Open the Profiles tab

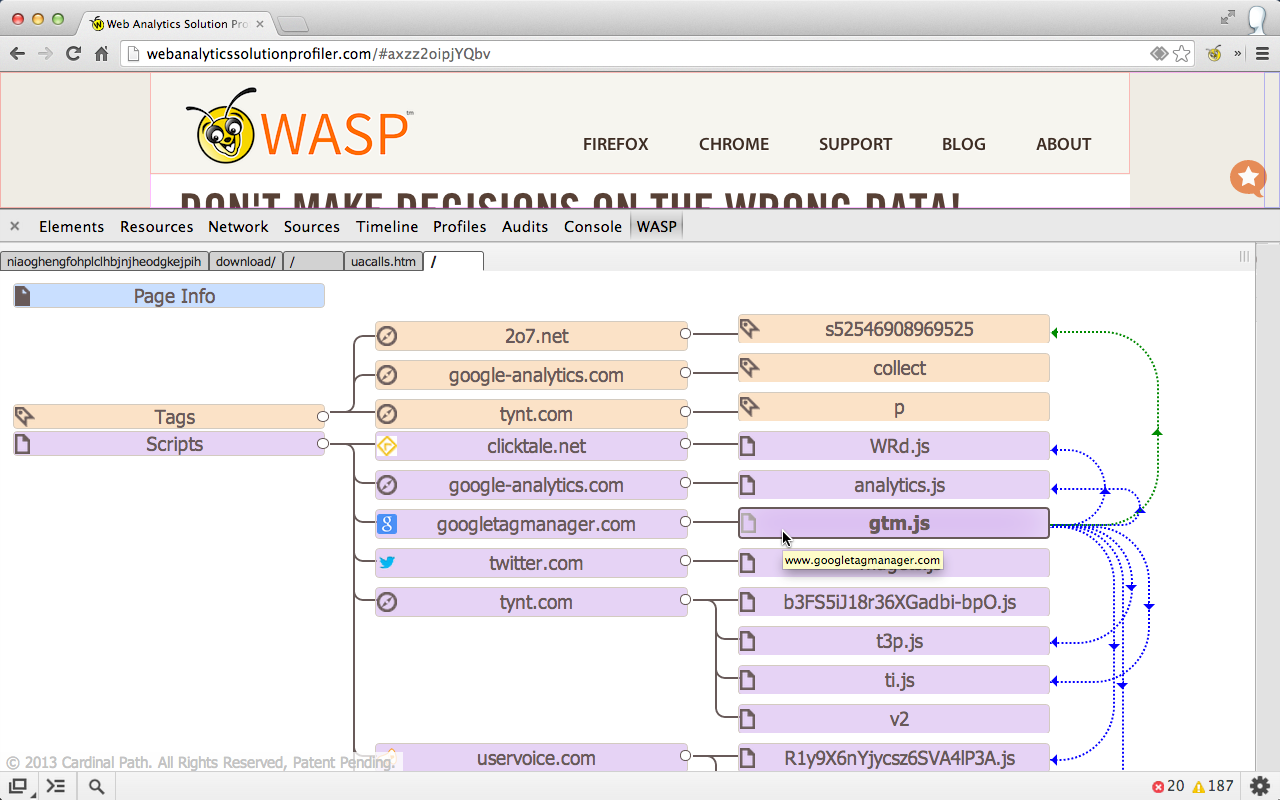[x=460, y=226]
